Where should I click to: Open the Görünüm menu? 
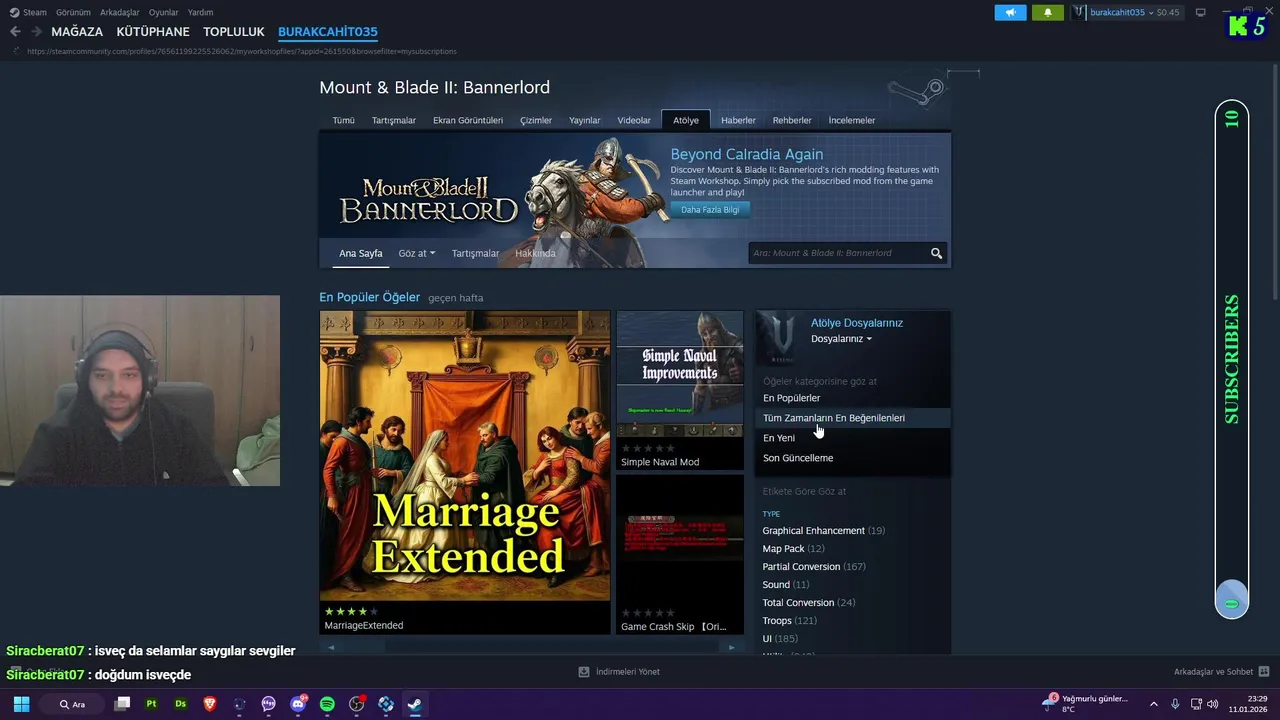73,12
